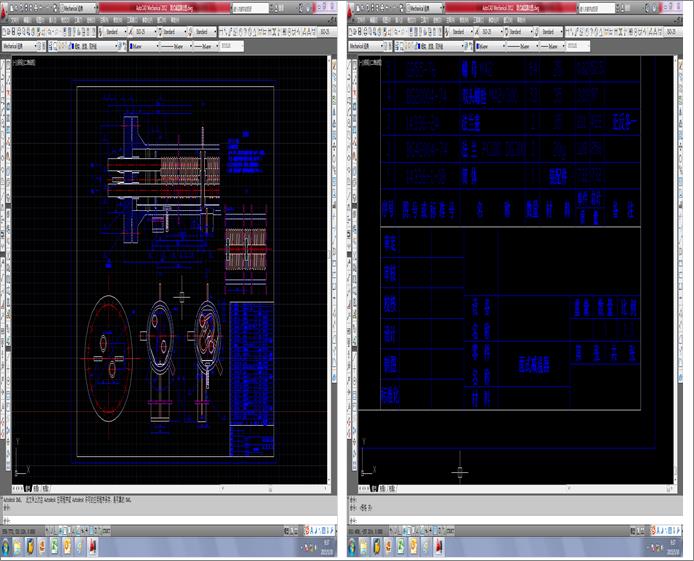Click the title bar search field in the right window

tap(597, 8)
